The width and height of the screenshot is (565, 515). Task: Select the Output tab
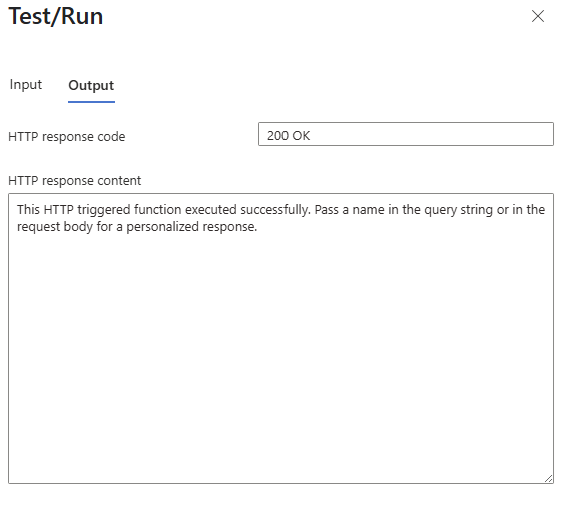click(91, 85)
